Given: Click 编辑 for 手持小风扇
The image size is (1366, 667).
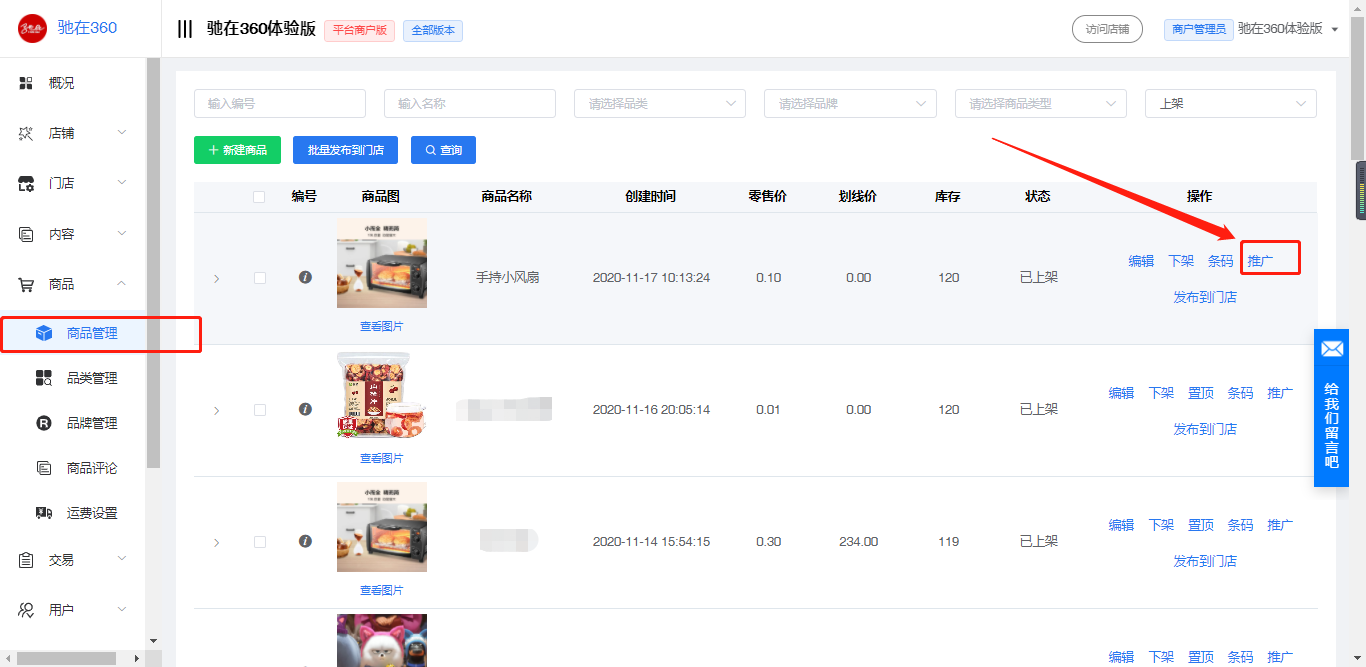Looking at the screenshot, I should tap(1141, 261).
